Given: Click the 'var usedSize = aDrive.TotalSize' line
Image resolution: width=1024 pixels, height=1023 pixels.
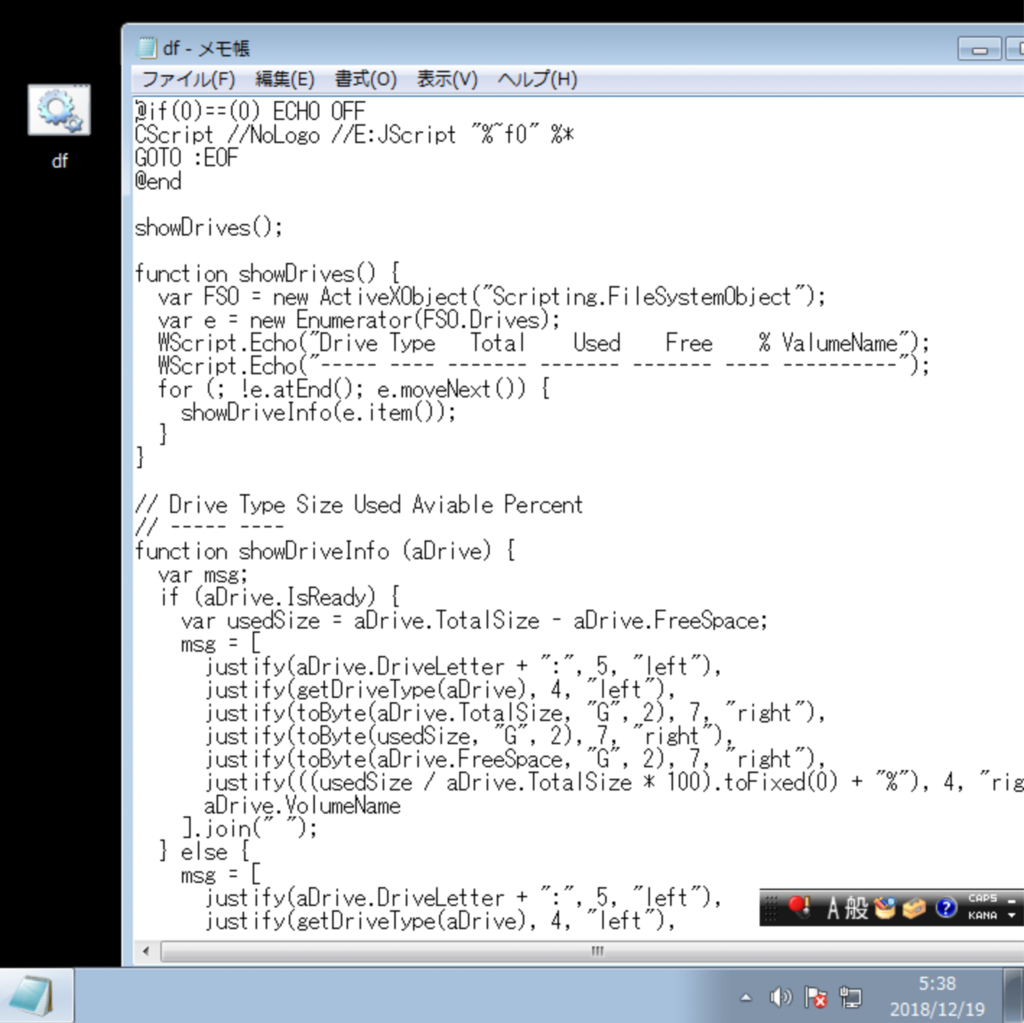Looking at the screenshot, I should (x=474, y=621).
